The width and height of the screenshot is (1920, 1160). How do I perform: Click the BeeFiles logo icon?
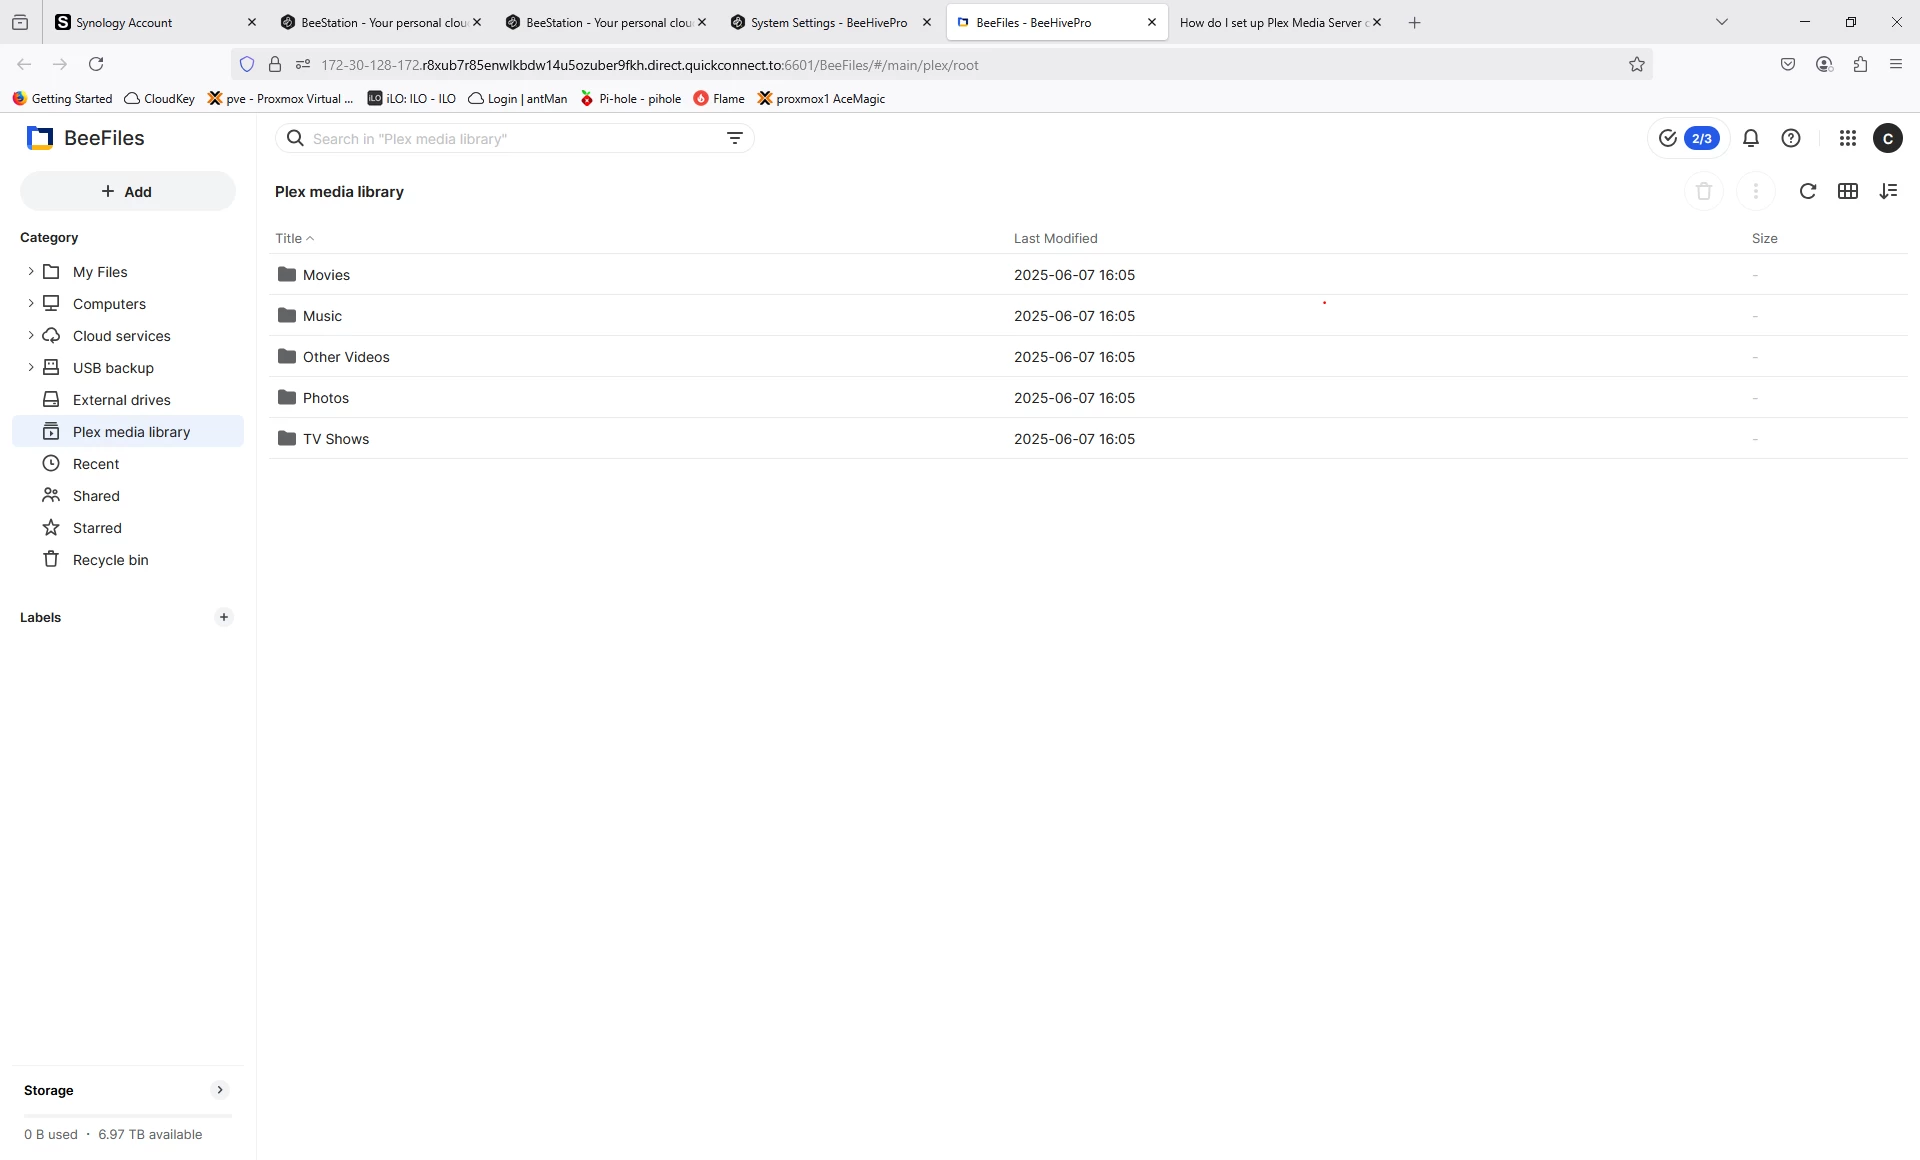pyautogui.click(x=40, y=138)
